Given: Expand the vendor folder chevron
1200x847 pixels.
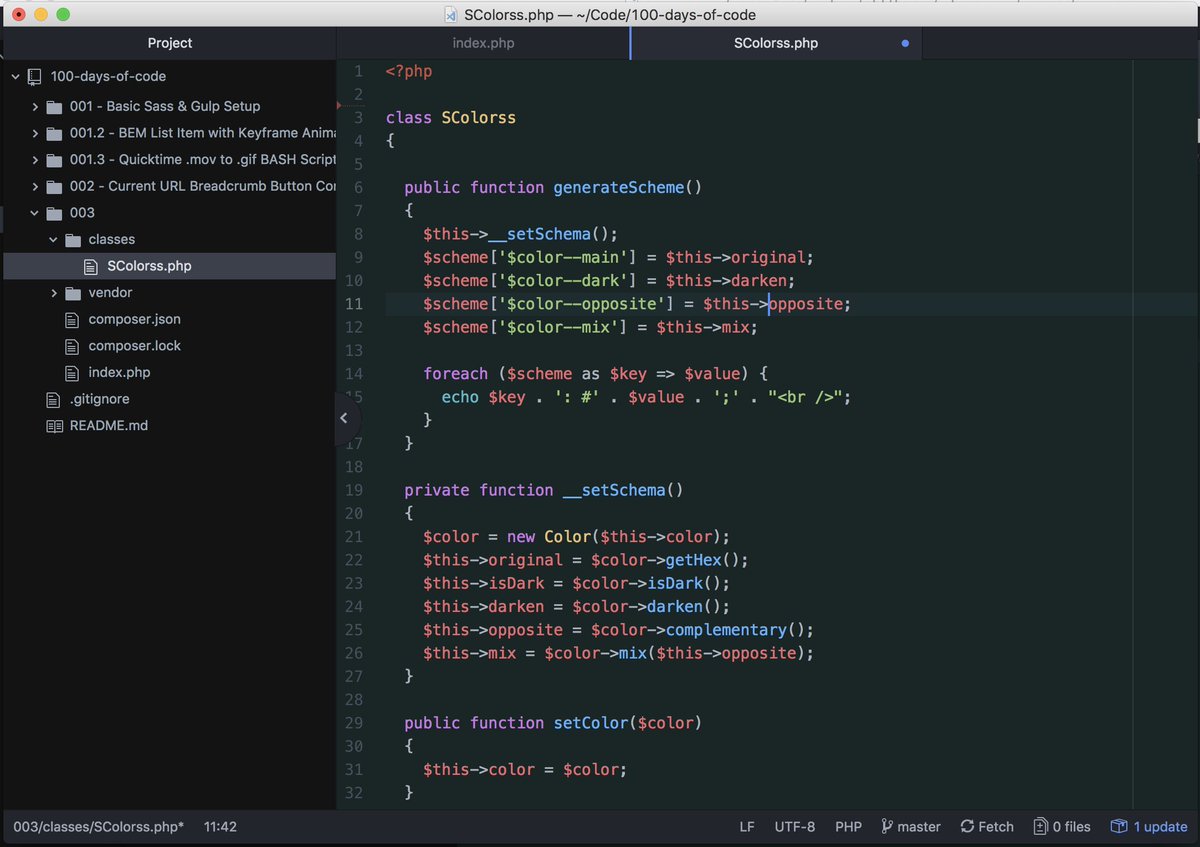Looking at the screenshot, I should 54,293.
